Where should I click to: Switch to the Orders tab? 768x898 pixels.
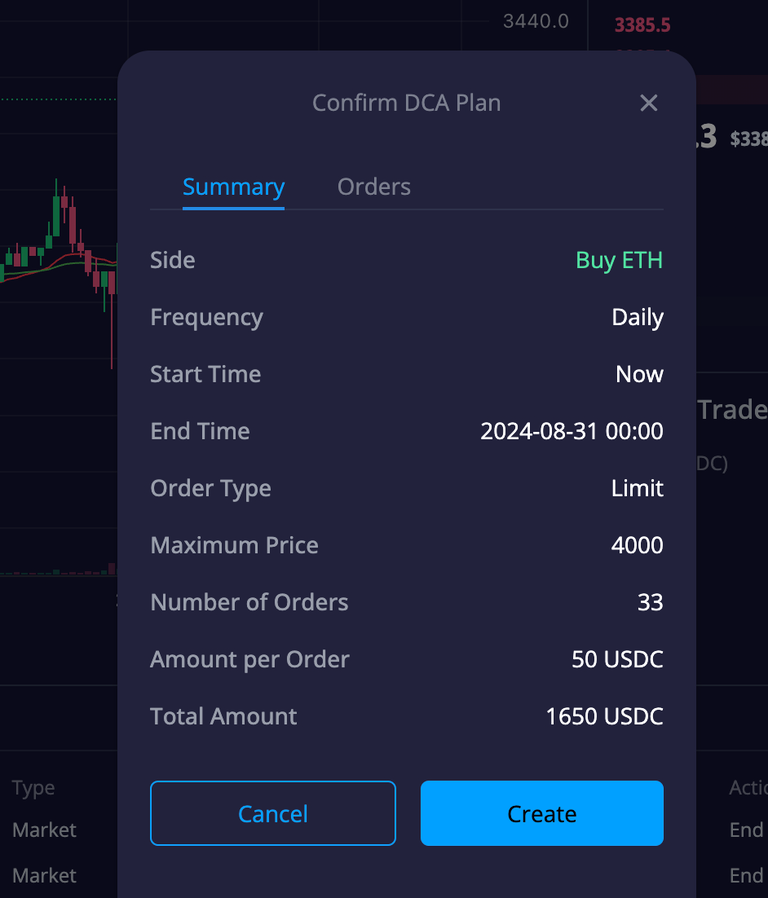pyautogui.click(x=374, y=187)
